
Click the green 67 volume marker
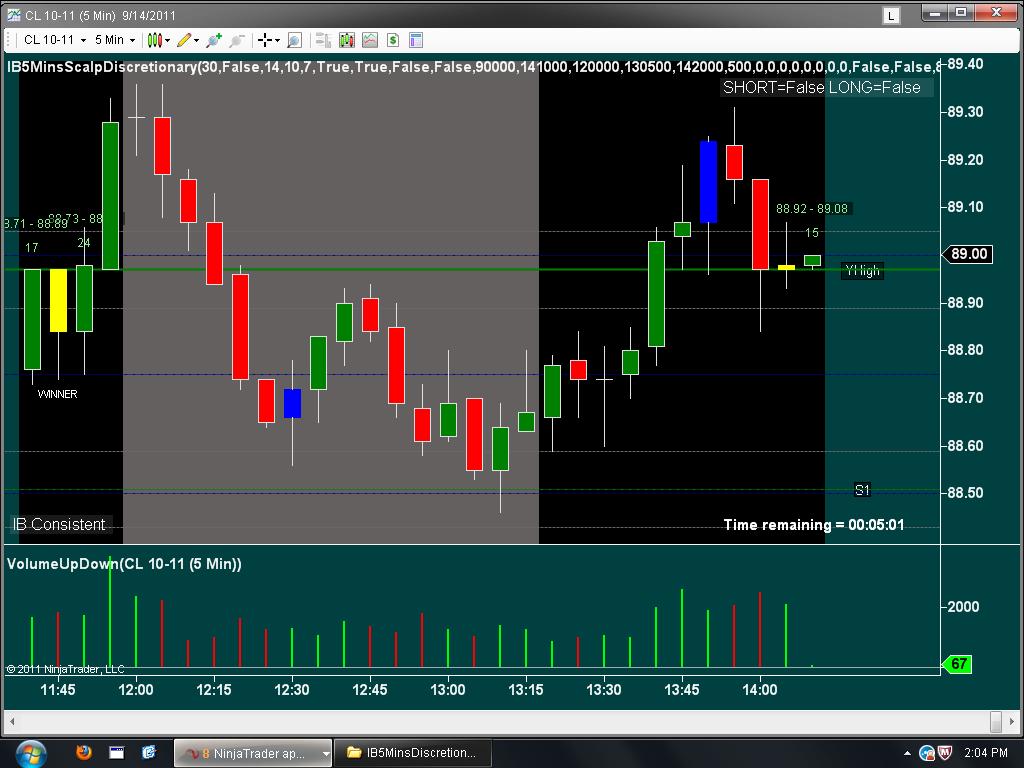[958, 664]
